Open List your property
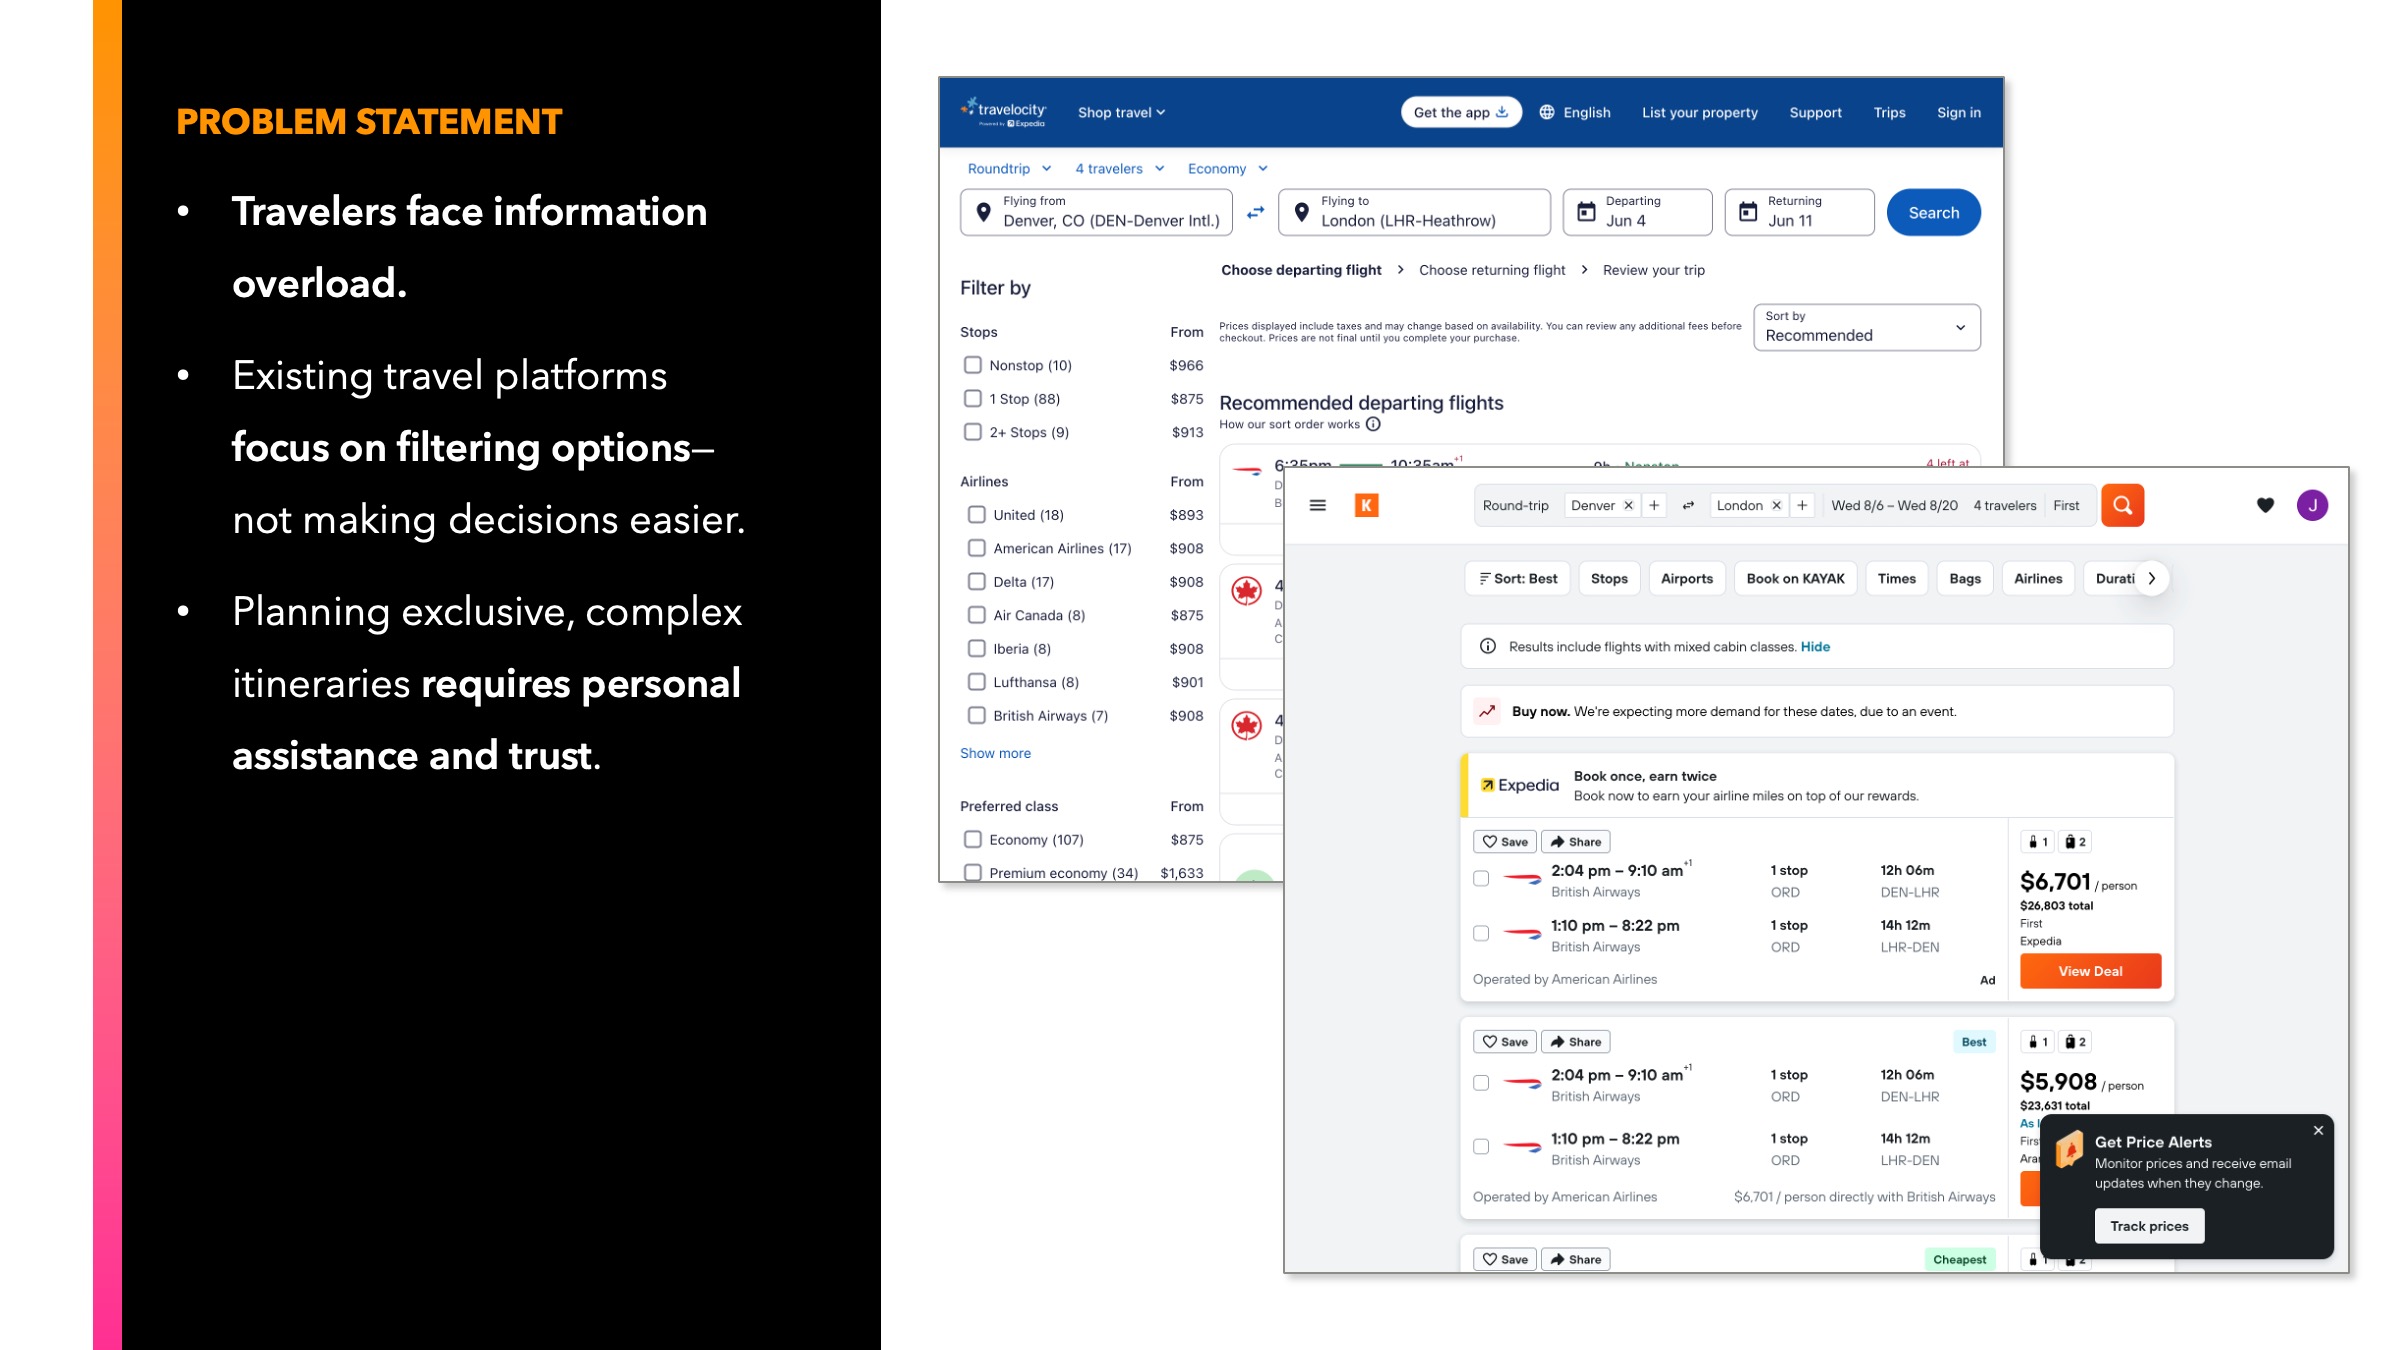The width and height of the screenshot is (2400, 1350). coord(1699,112)
